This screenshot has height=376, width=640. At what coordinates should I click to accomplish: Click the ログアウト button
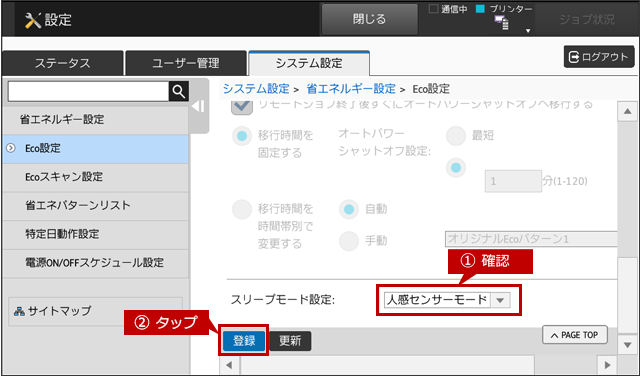click(x=599, y=57)
